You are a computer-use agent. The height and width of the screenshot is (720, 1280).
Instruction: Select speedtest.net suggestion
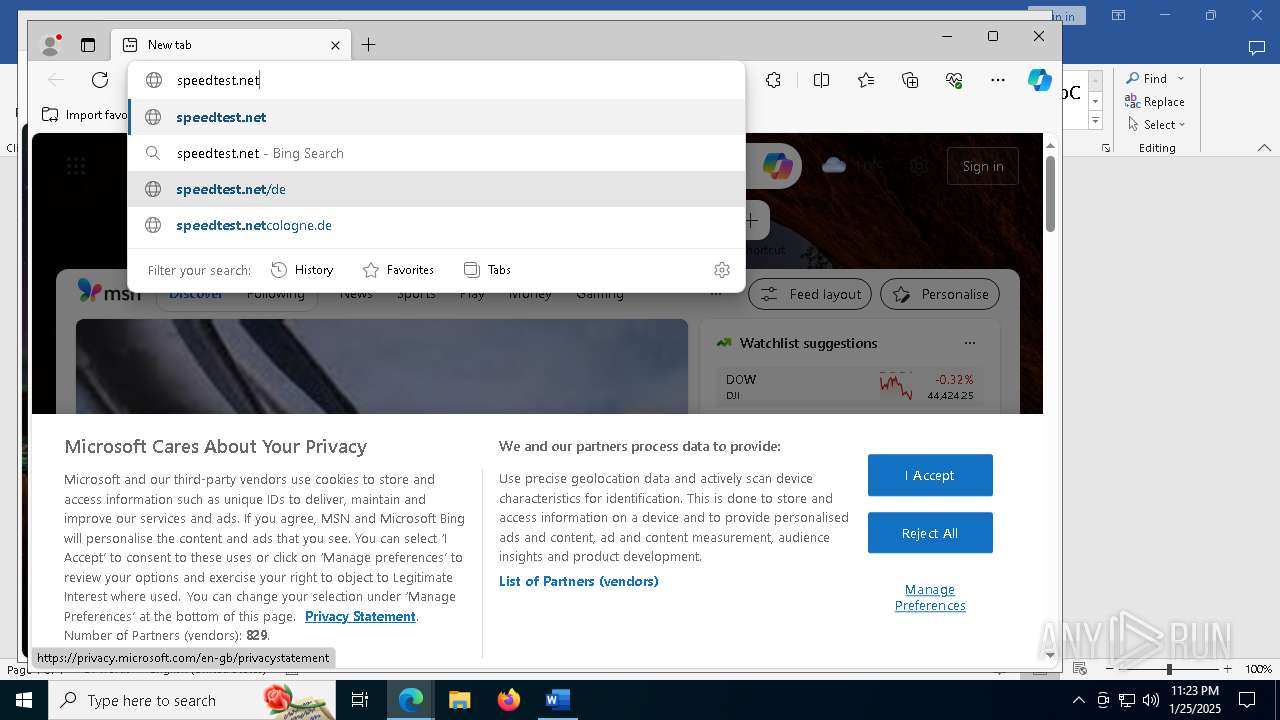[x=437, y=117]
